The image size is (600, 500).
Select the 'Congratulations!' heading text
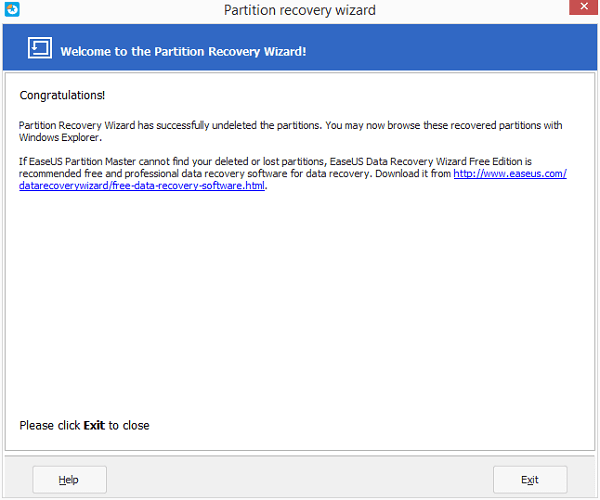[62, 95]
